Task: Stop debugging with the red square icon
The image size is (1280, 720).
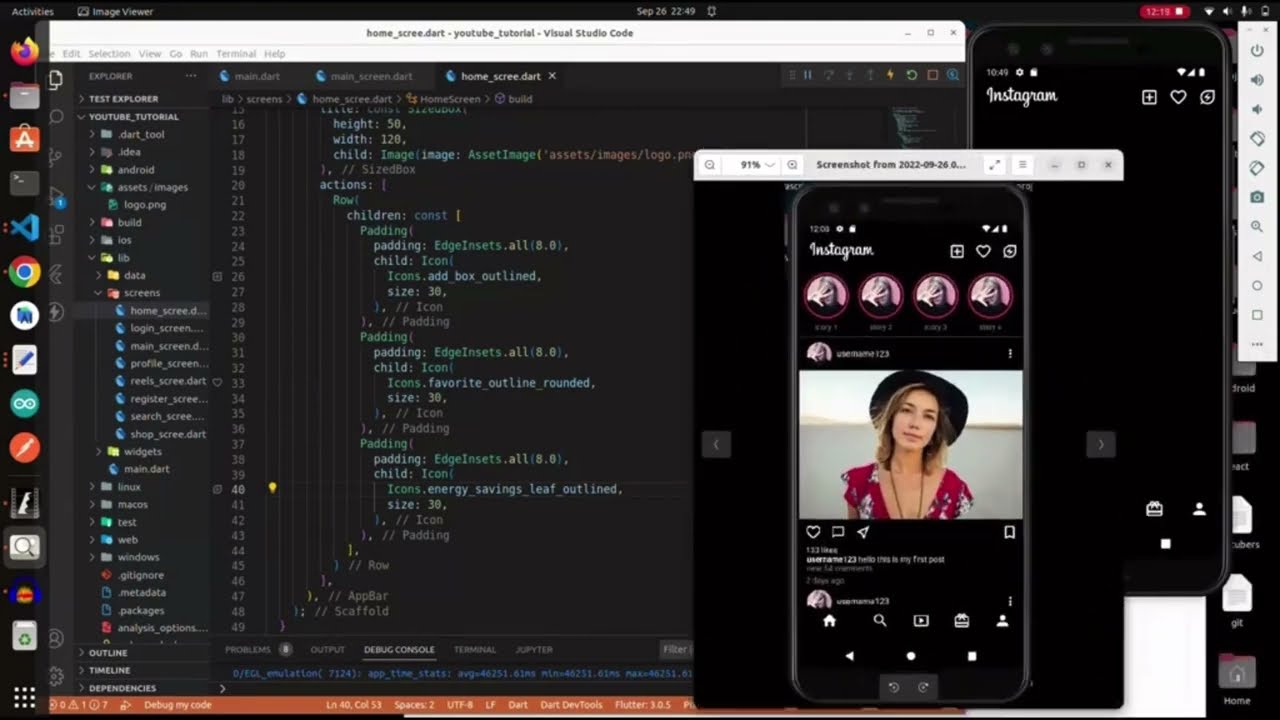Action: (932, 75)
